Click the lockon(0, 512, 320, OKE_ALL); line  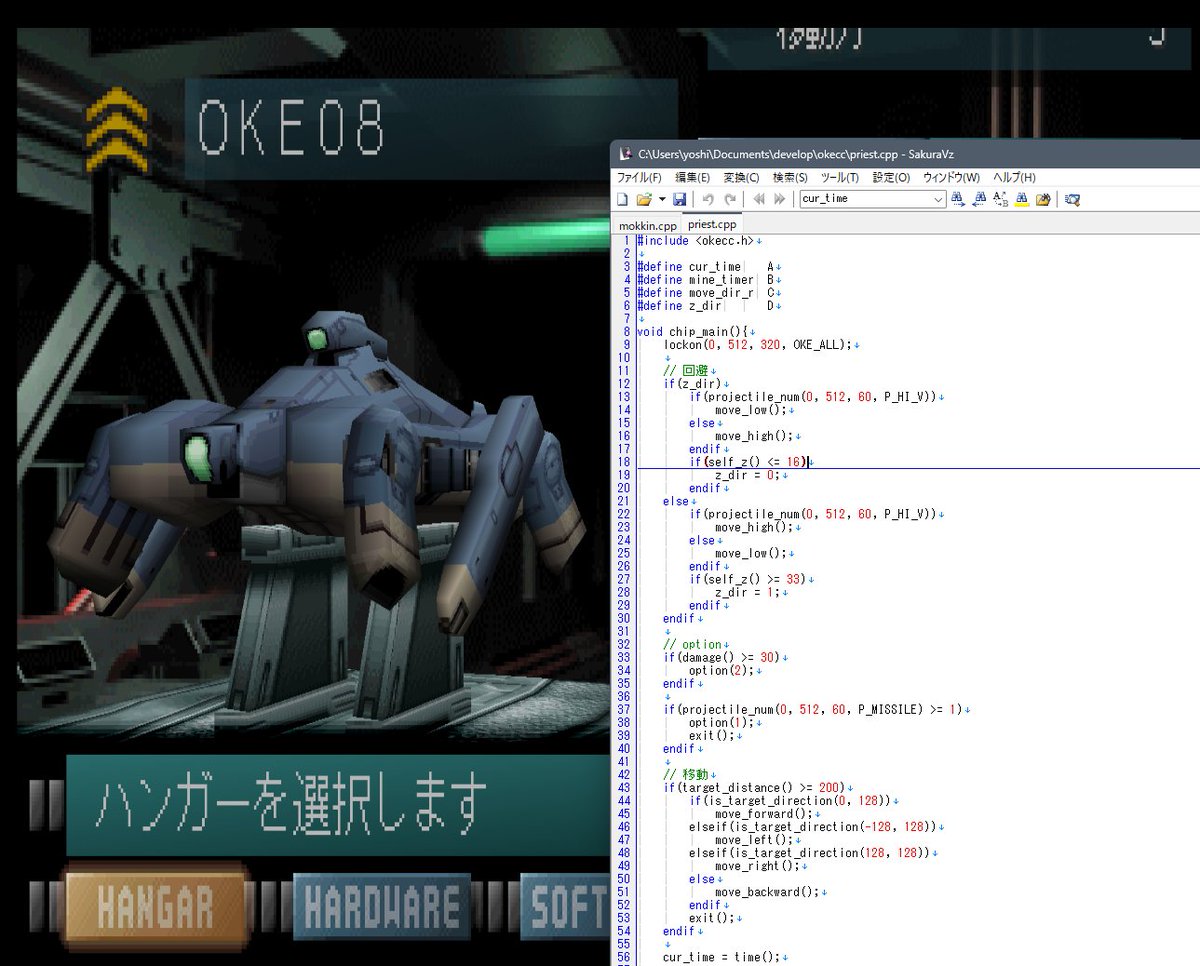click(760, 345)
